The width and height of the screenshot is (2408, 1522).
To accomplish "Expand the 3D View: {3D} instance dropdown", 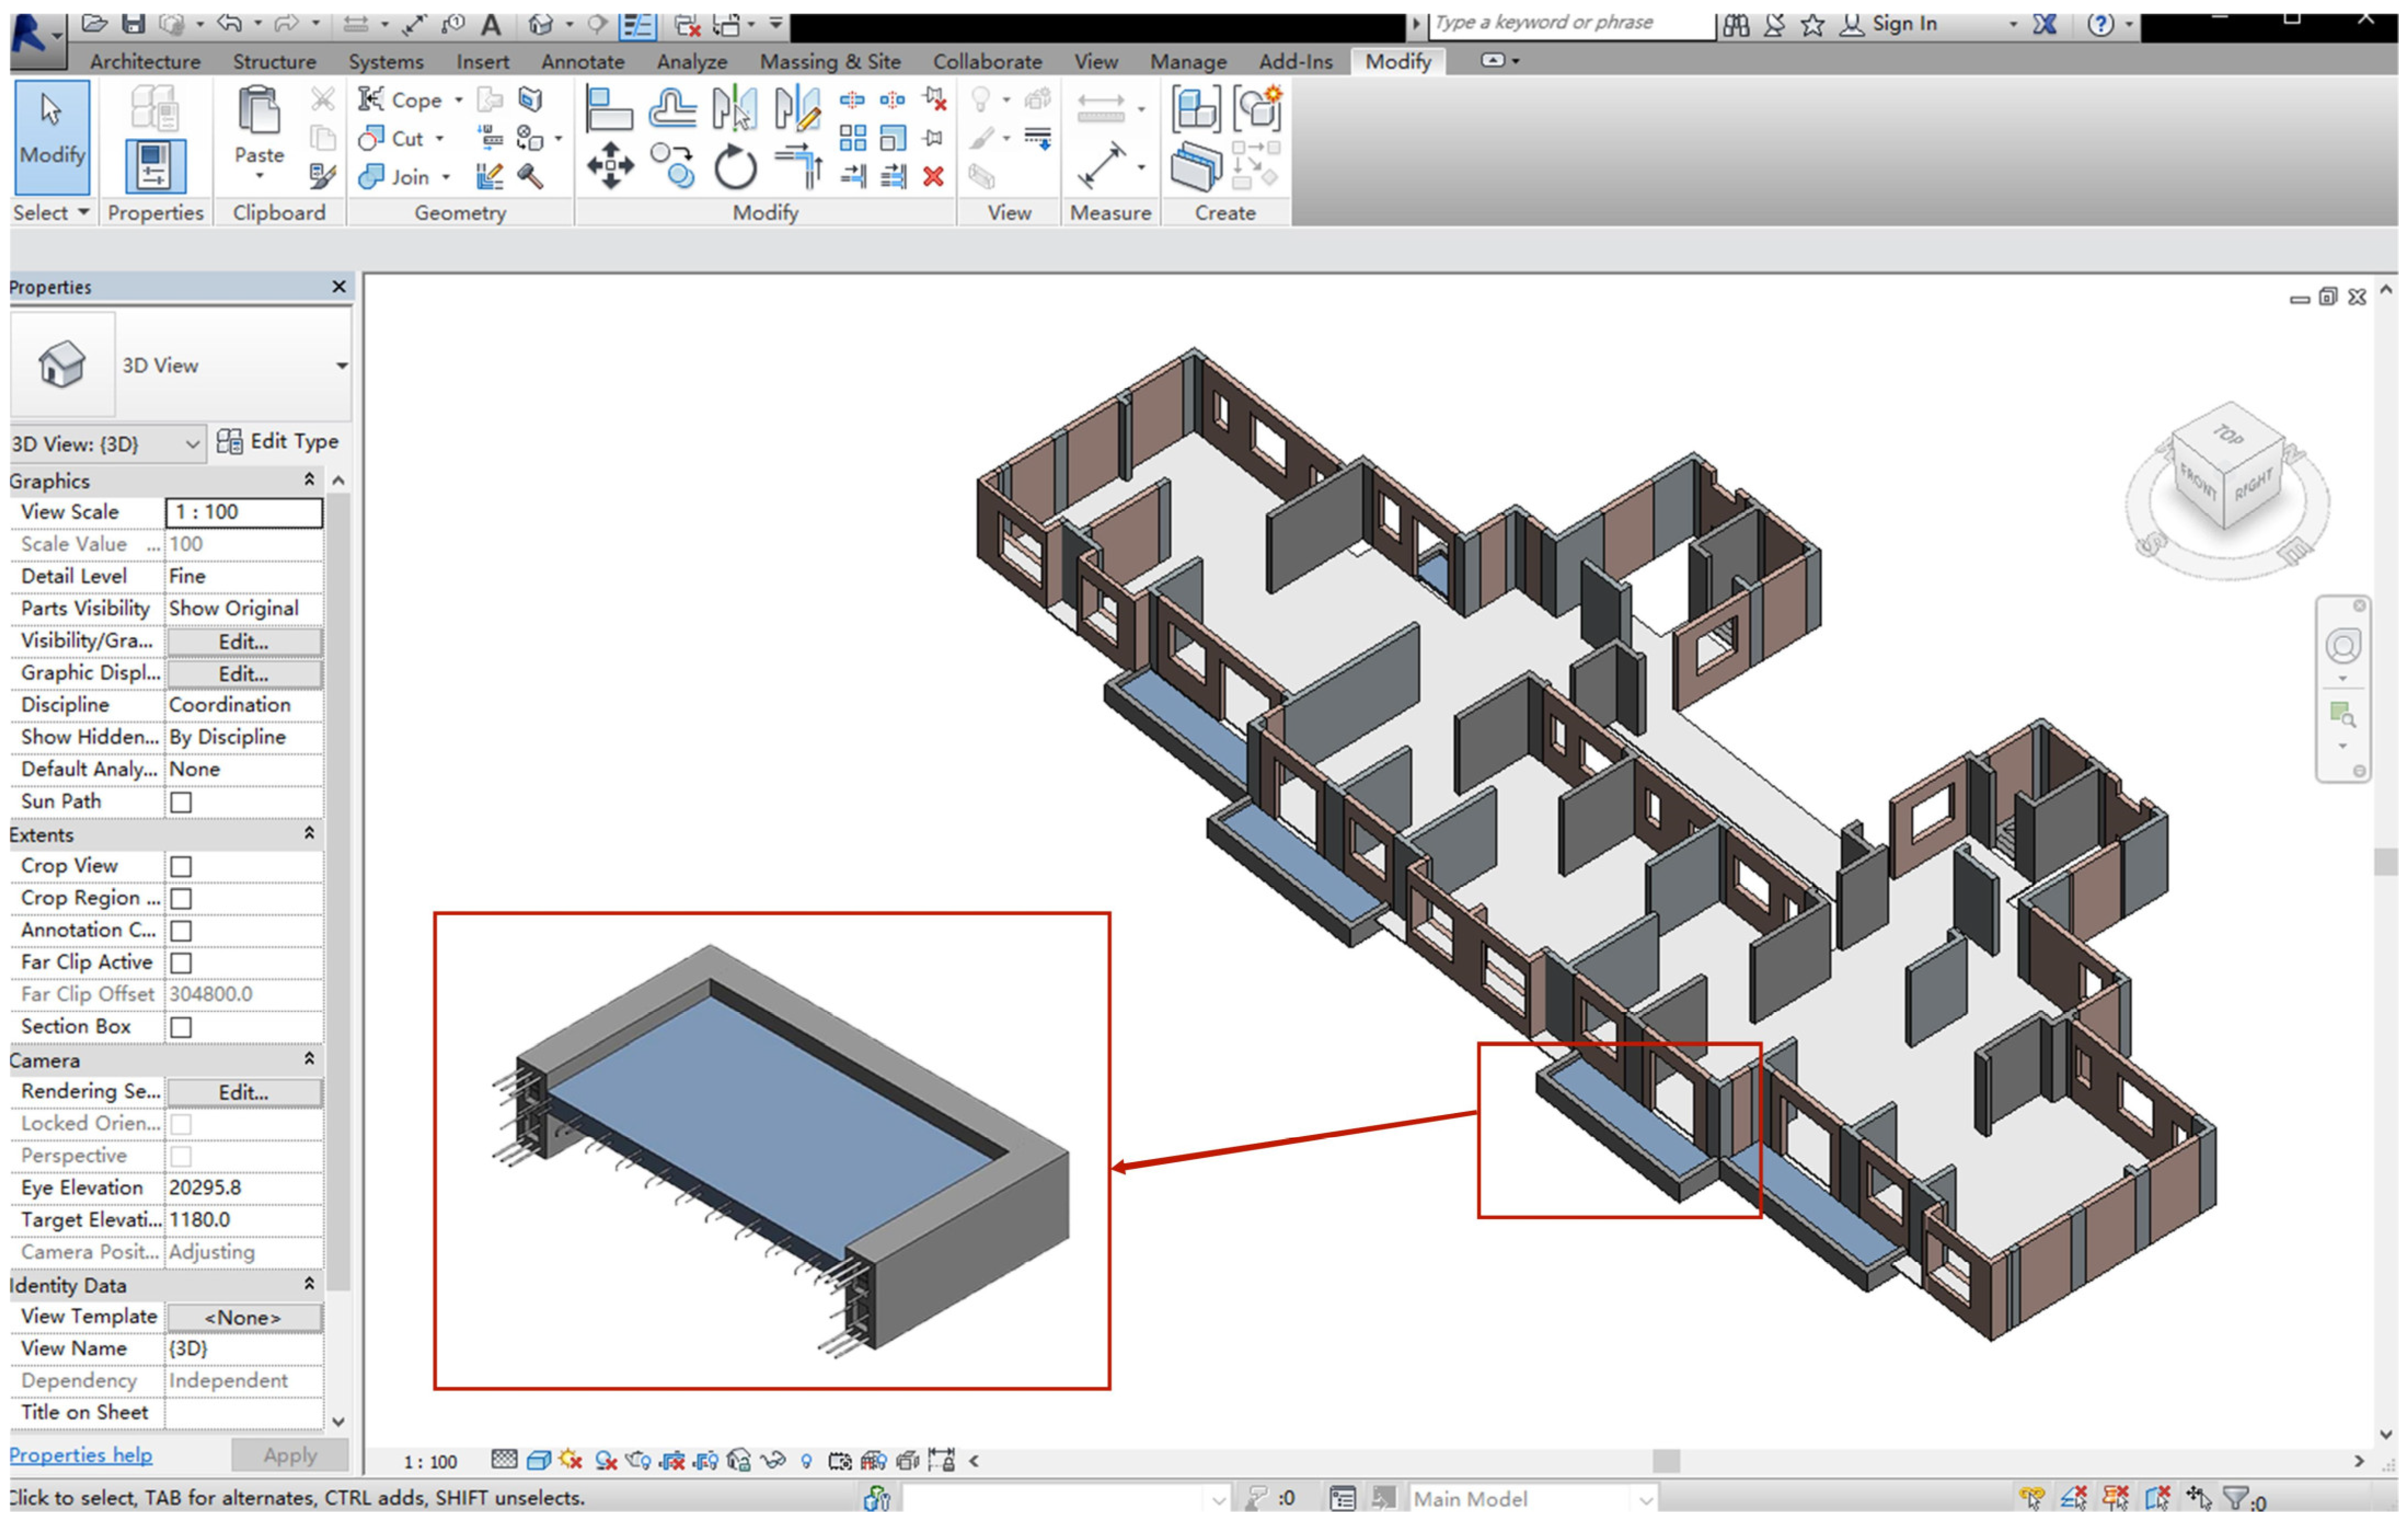I will [192, 444].
